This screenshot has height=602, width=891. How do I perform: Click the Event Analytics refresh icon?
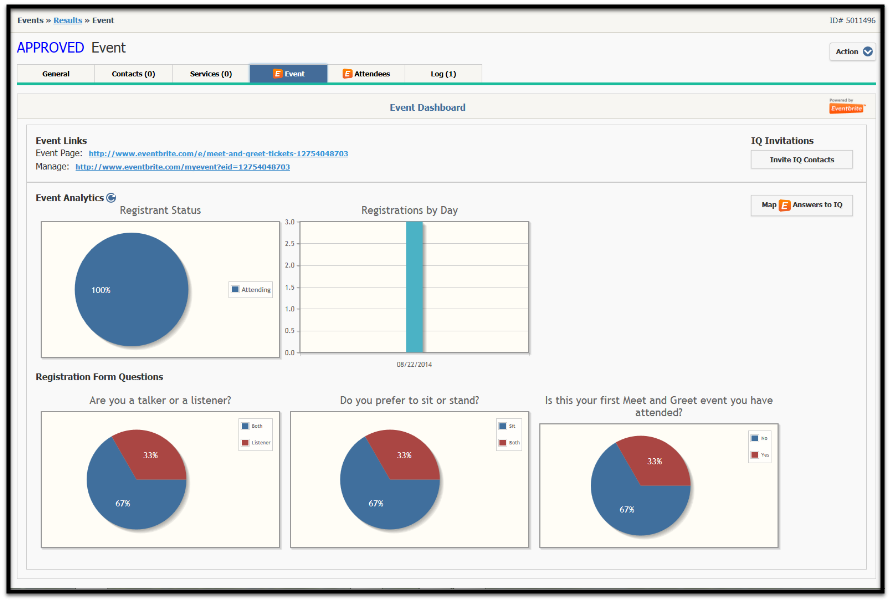click(x=112, y=198)
